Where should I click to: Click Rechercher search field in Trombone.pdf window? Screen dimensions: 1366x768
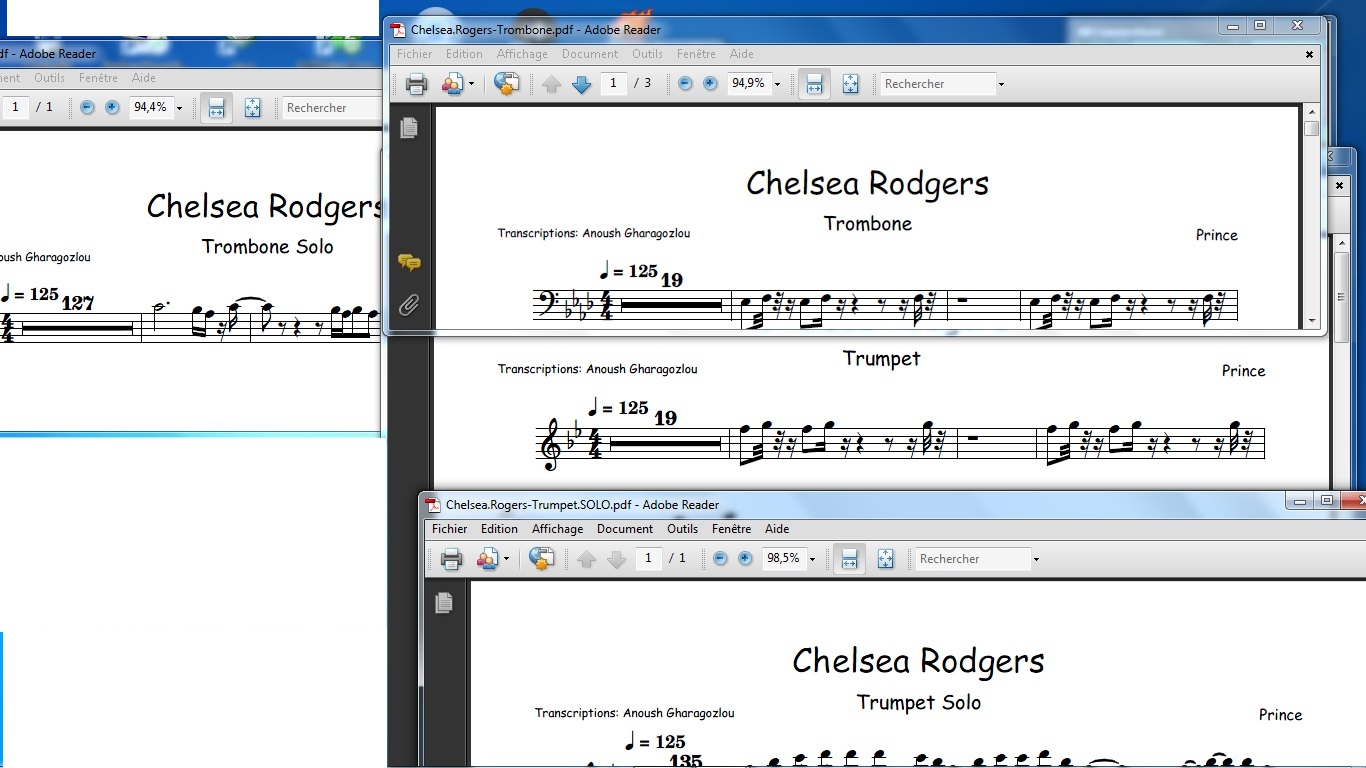pos(938,84)
